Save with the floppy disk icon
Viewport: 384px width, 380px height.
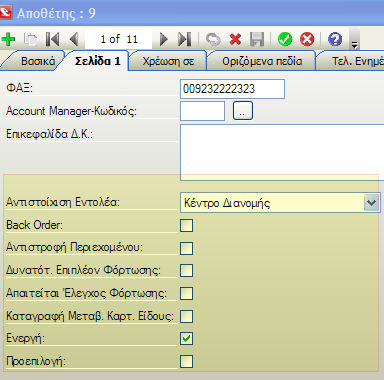[x=257, y=39]
